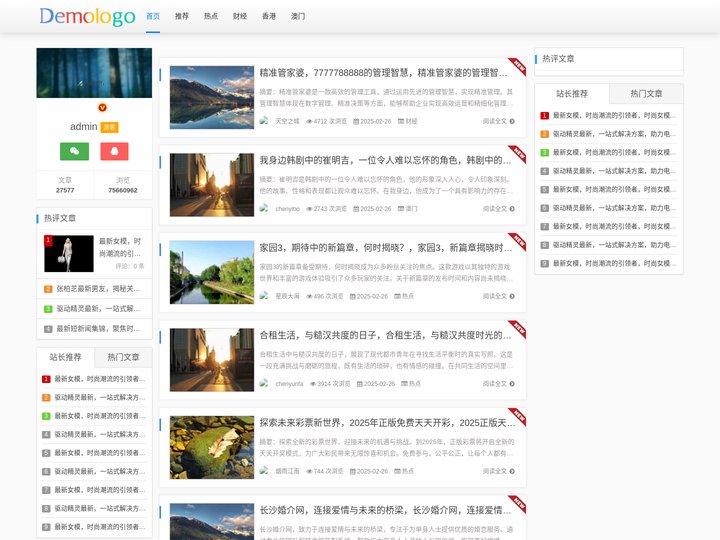The image size is (720, 540).
Task: Click author avatar next to 烟雨江南
Action: pyautogui.click(x=264, y=471)
